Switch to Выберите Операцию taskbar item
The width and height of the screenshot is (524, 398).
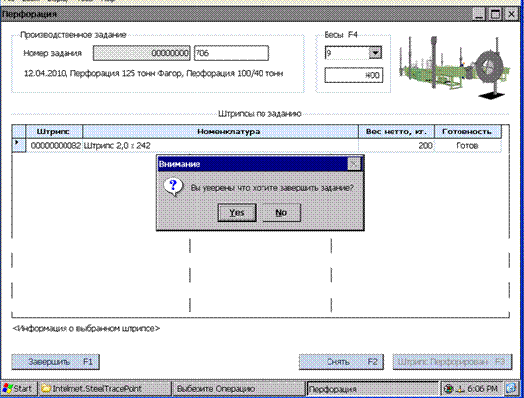click(x=239, y=389)
